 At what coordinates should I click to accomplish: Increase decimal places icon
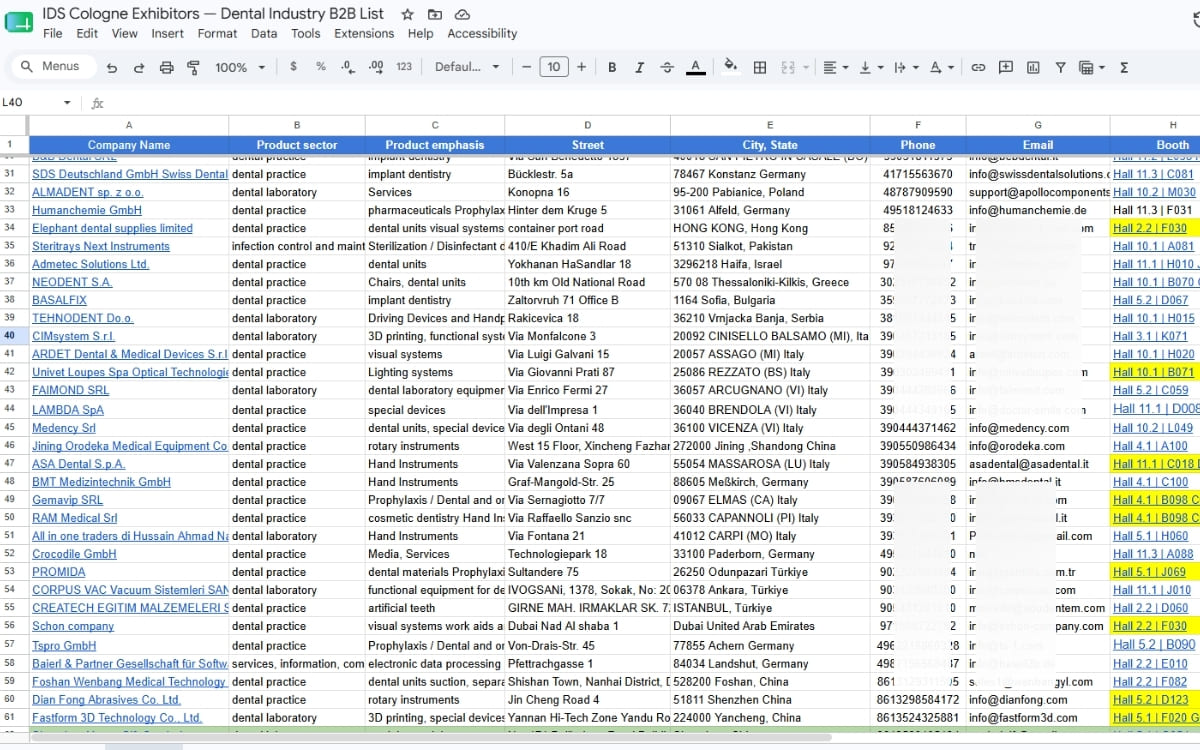coord(376,67)
